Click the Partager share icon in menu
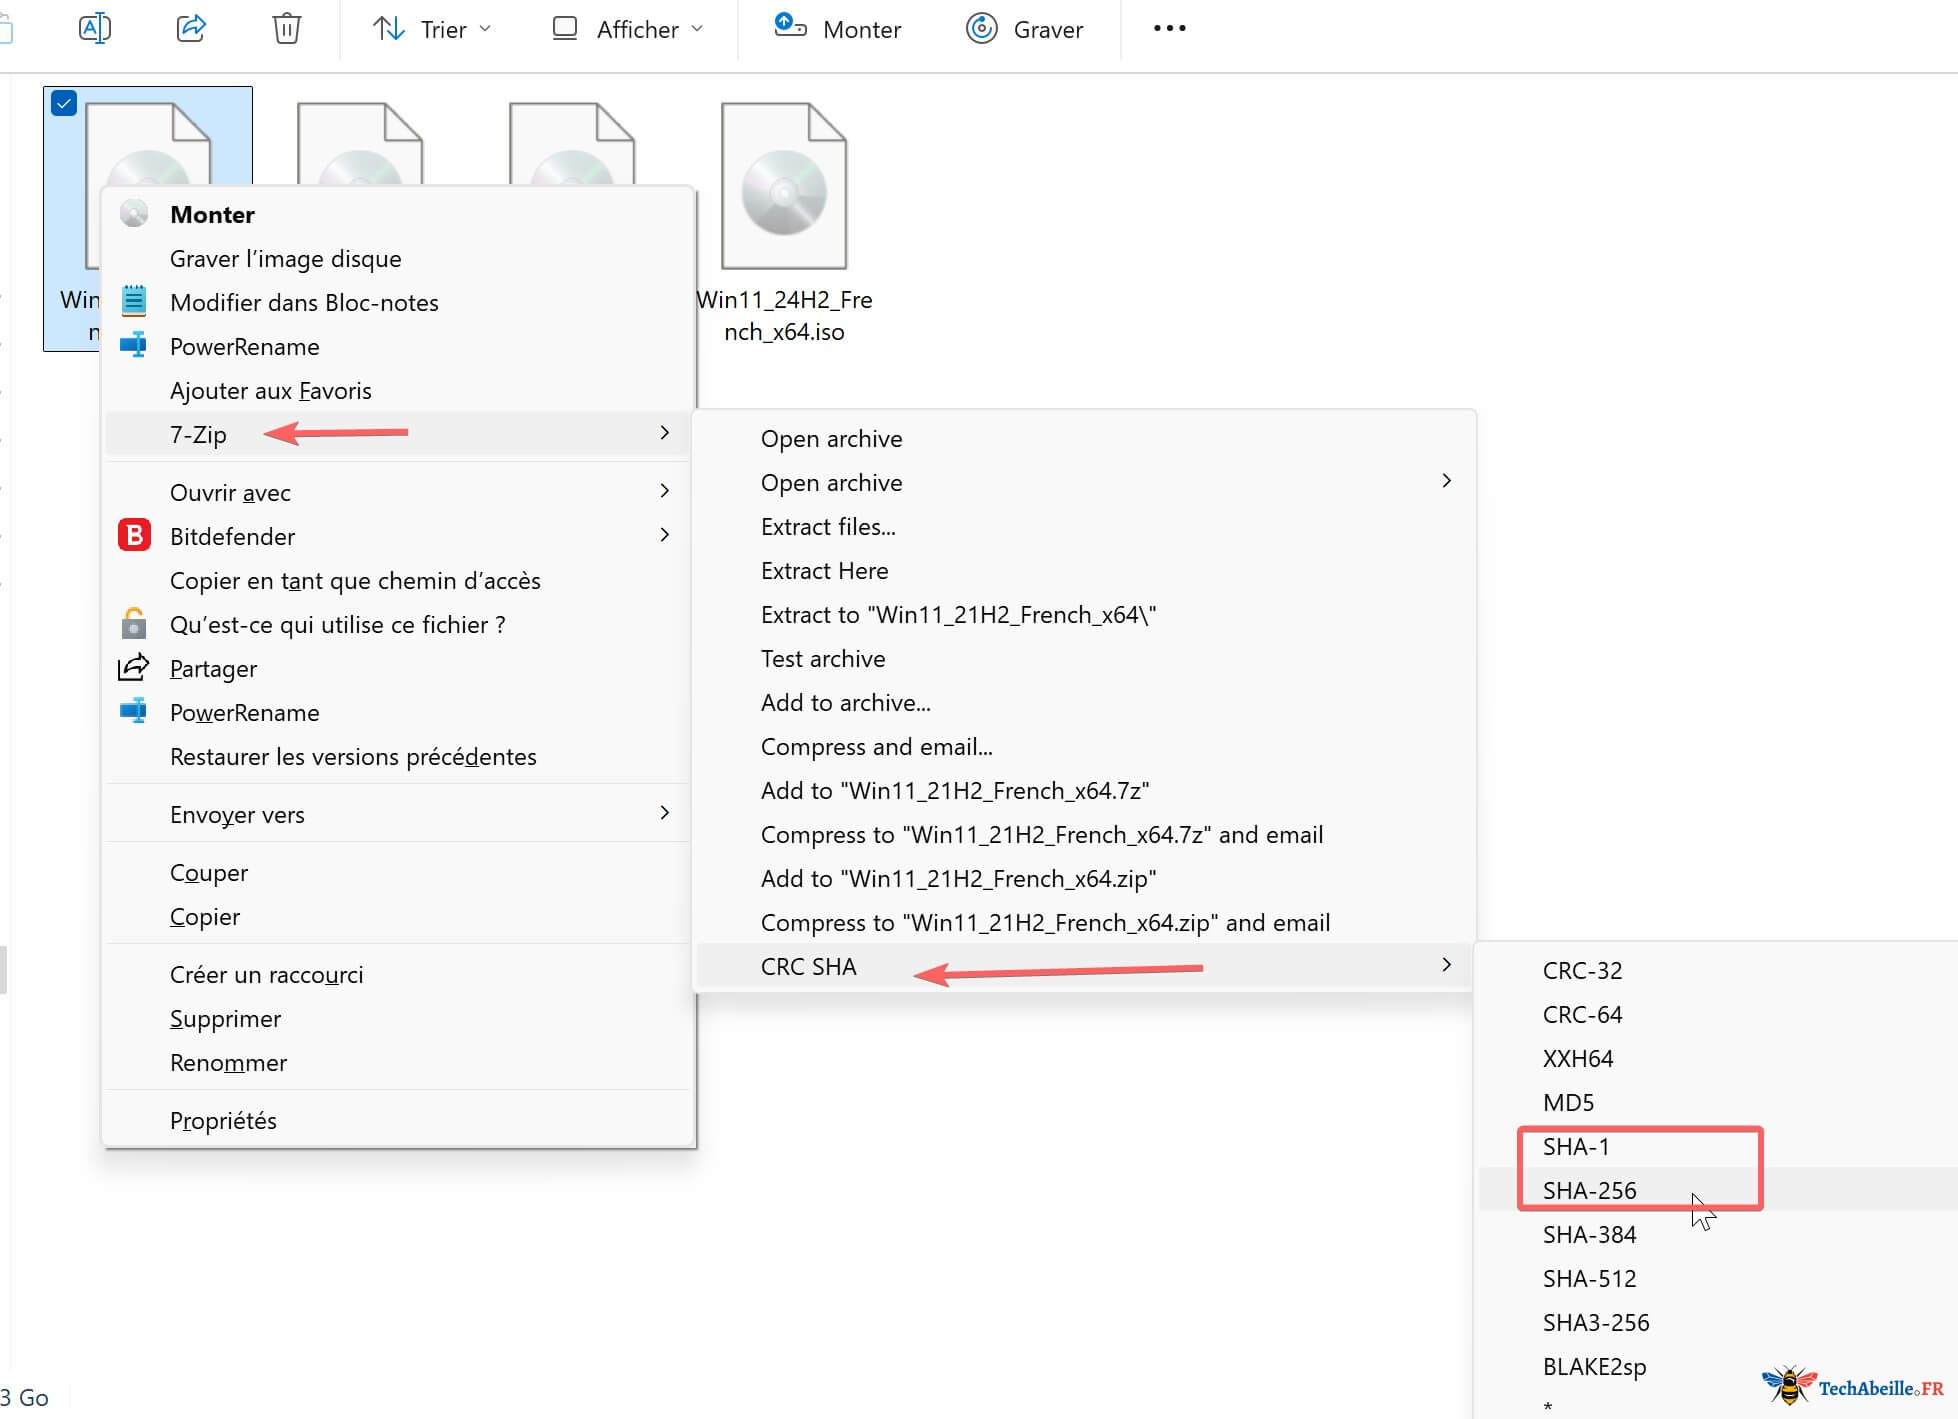 click(x=134, y=668)
